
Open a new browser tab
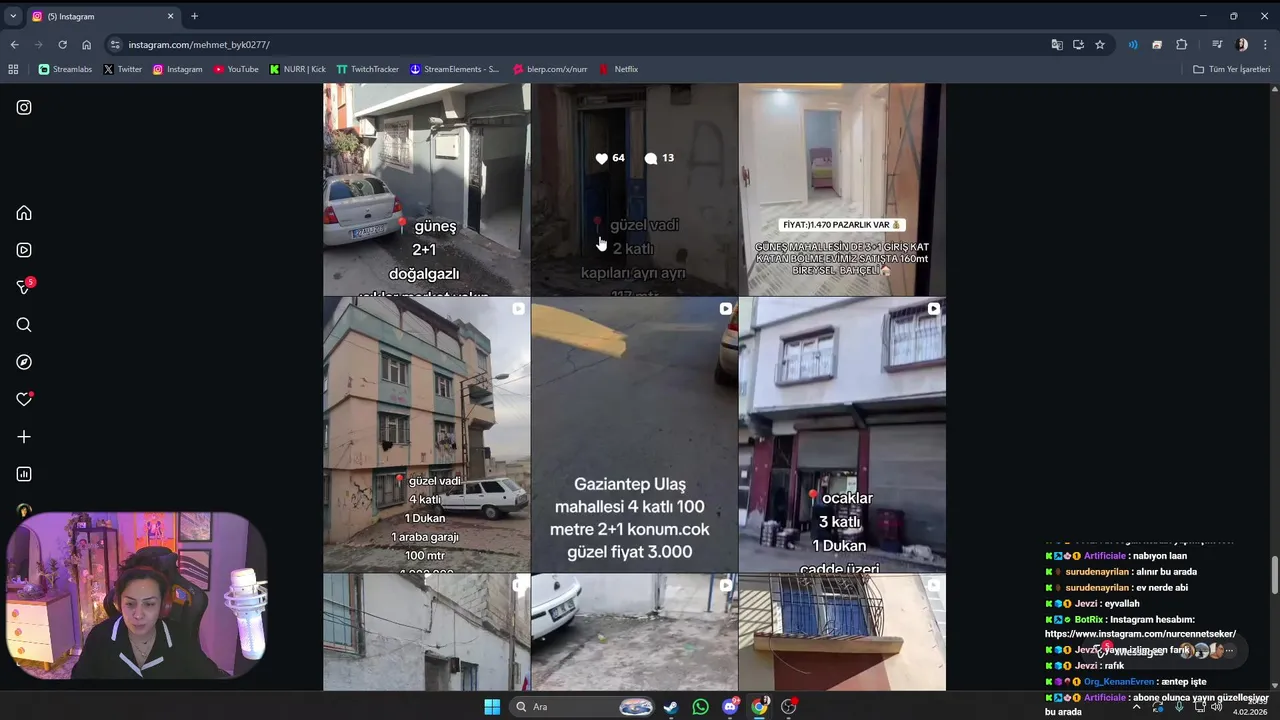point(194,16)
